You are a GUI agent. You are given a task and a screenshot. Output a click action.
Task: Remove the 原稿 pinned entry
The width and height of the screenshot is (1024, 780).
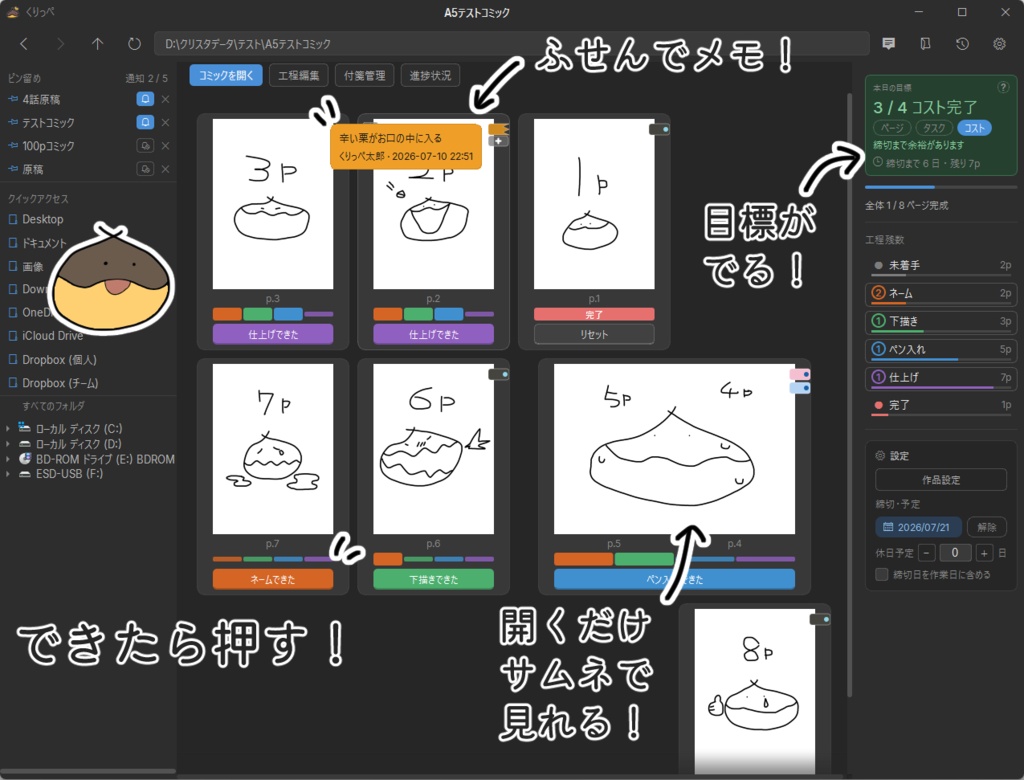(165, 169)
